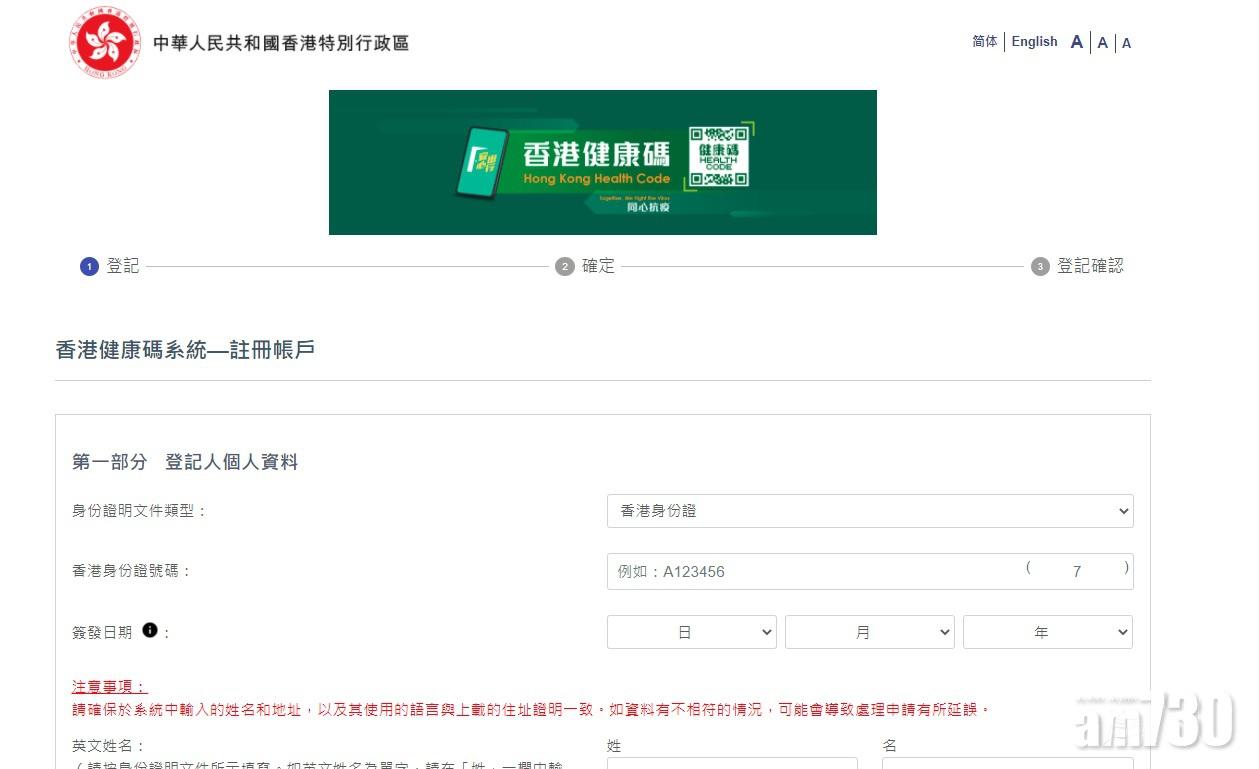
Task: Click the phone graphic in the banner
Action: (x=481, y=160)
